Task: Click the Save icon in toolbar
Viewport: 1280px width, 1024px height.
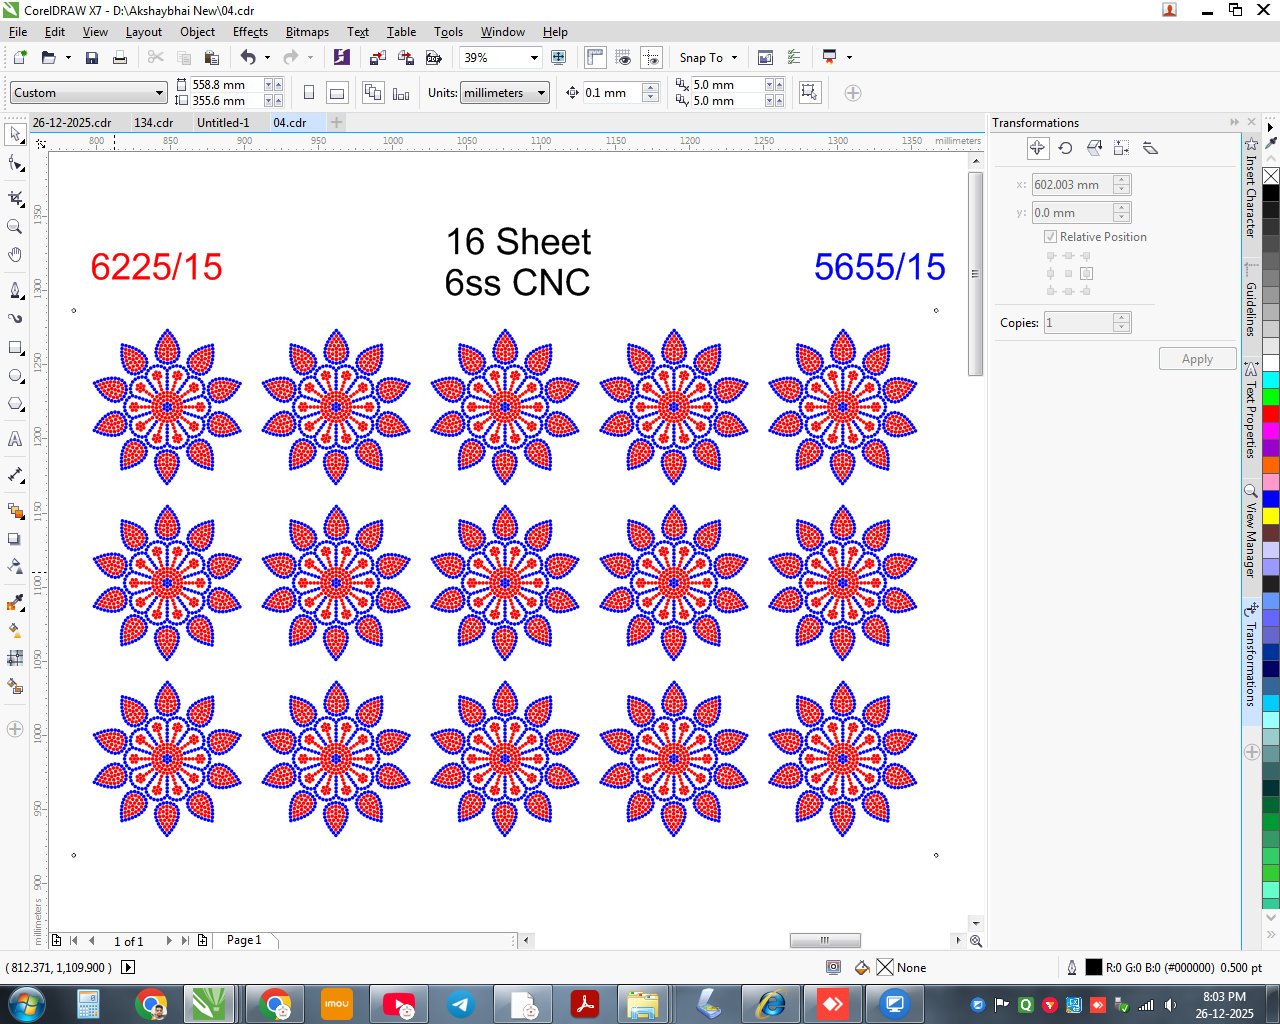Action: pyautogui.click(x=92, y=58)
